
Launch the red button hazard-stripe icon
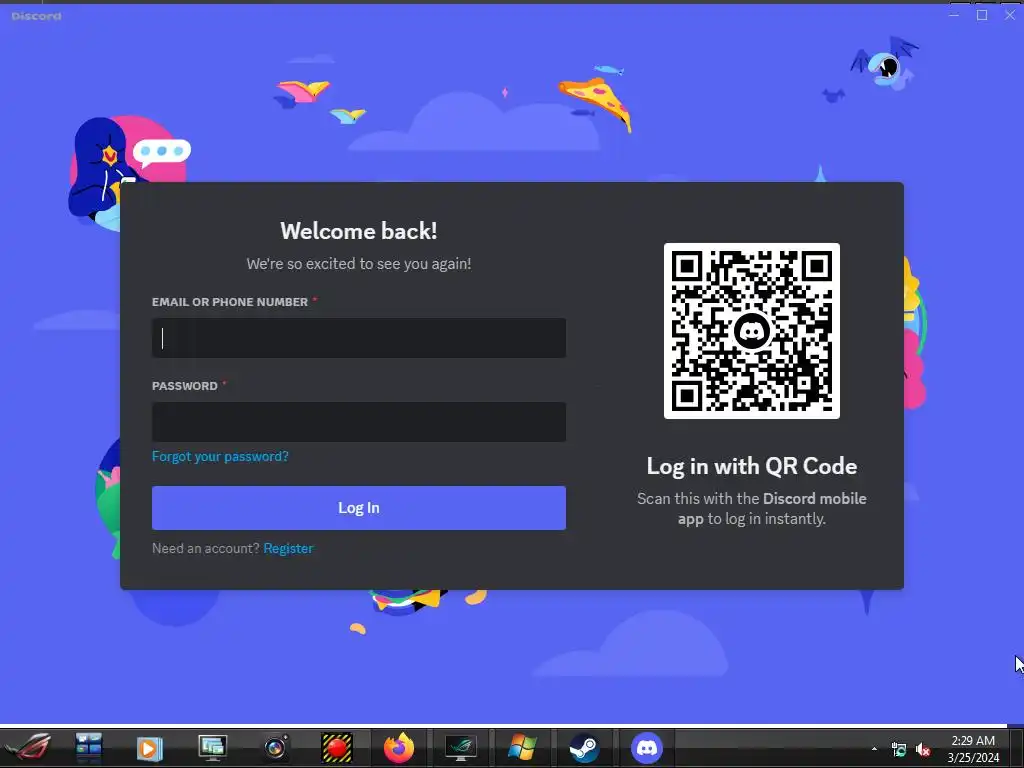337,748
